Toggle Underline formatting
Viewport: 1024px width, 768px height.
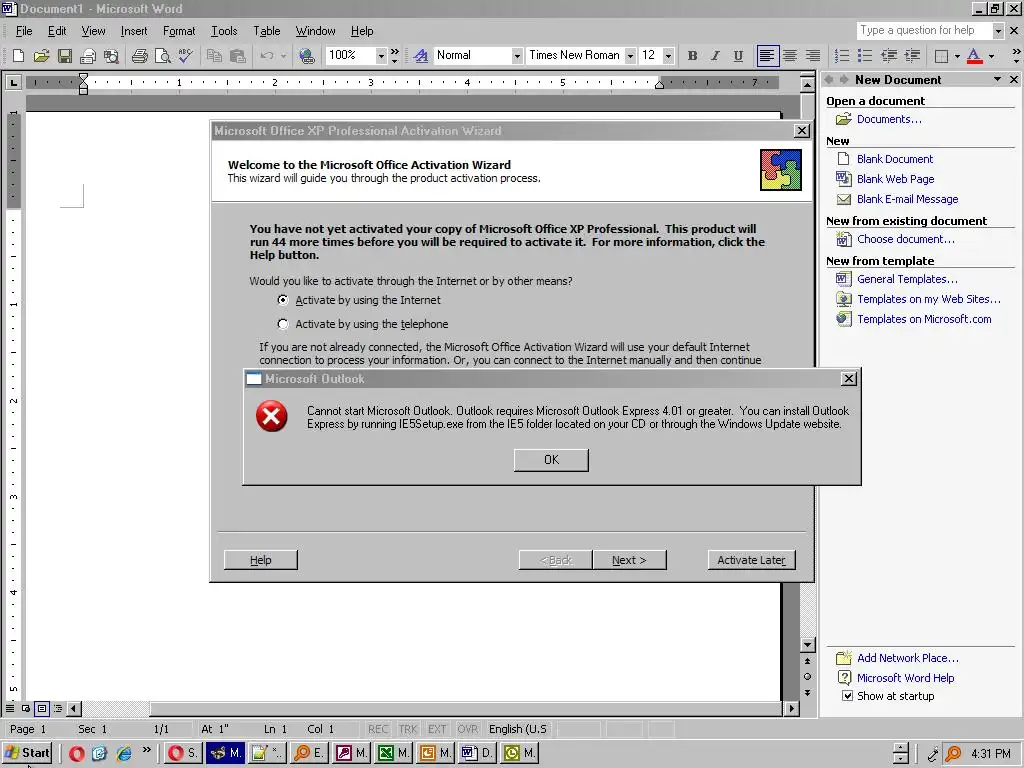coord(738,56)
